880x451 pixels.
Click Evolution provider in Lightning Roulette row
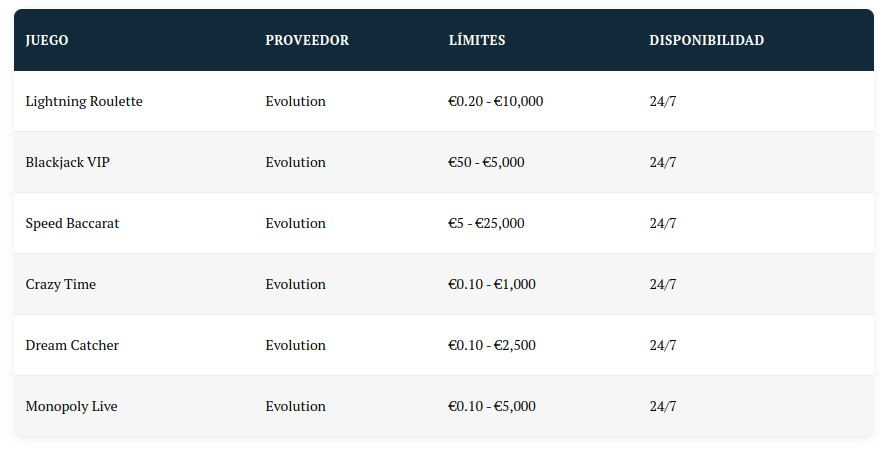(295, 102)
